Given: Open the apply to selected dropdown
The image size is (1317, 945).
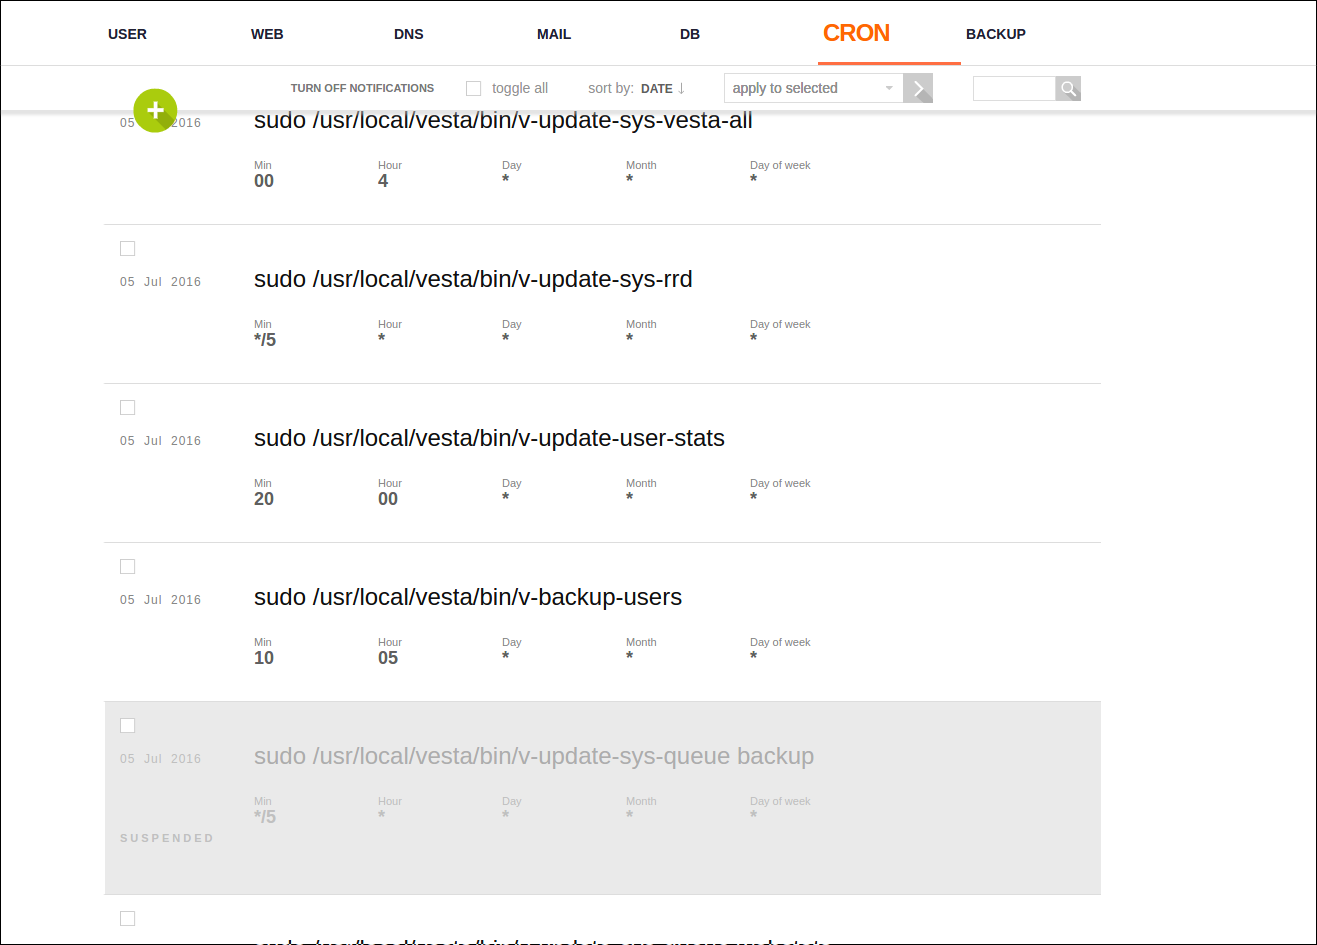Looking at the screenshot, I should click(x=813, y=88).
